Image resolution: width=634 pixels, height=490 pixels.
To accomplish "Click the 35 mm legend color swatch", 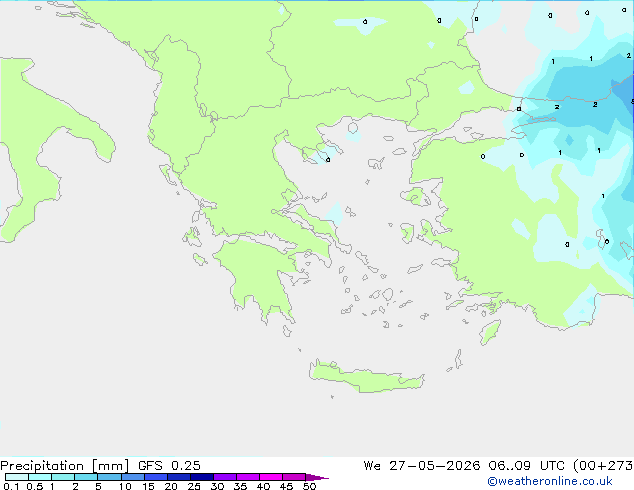I will [247, 477].
